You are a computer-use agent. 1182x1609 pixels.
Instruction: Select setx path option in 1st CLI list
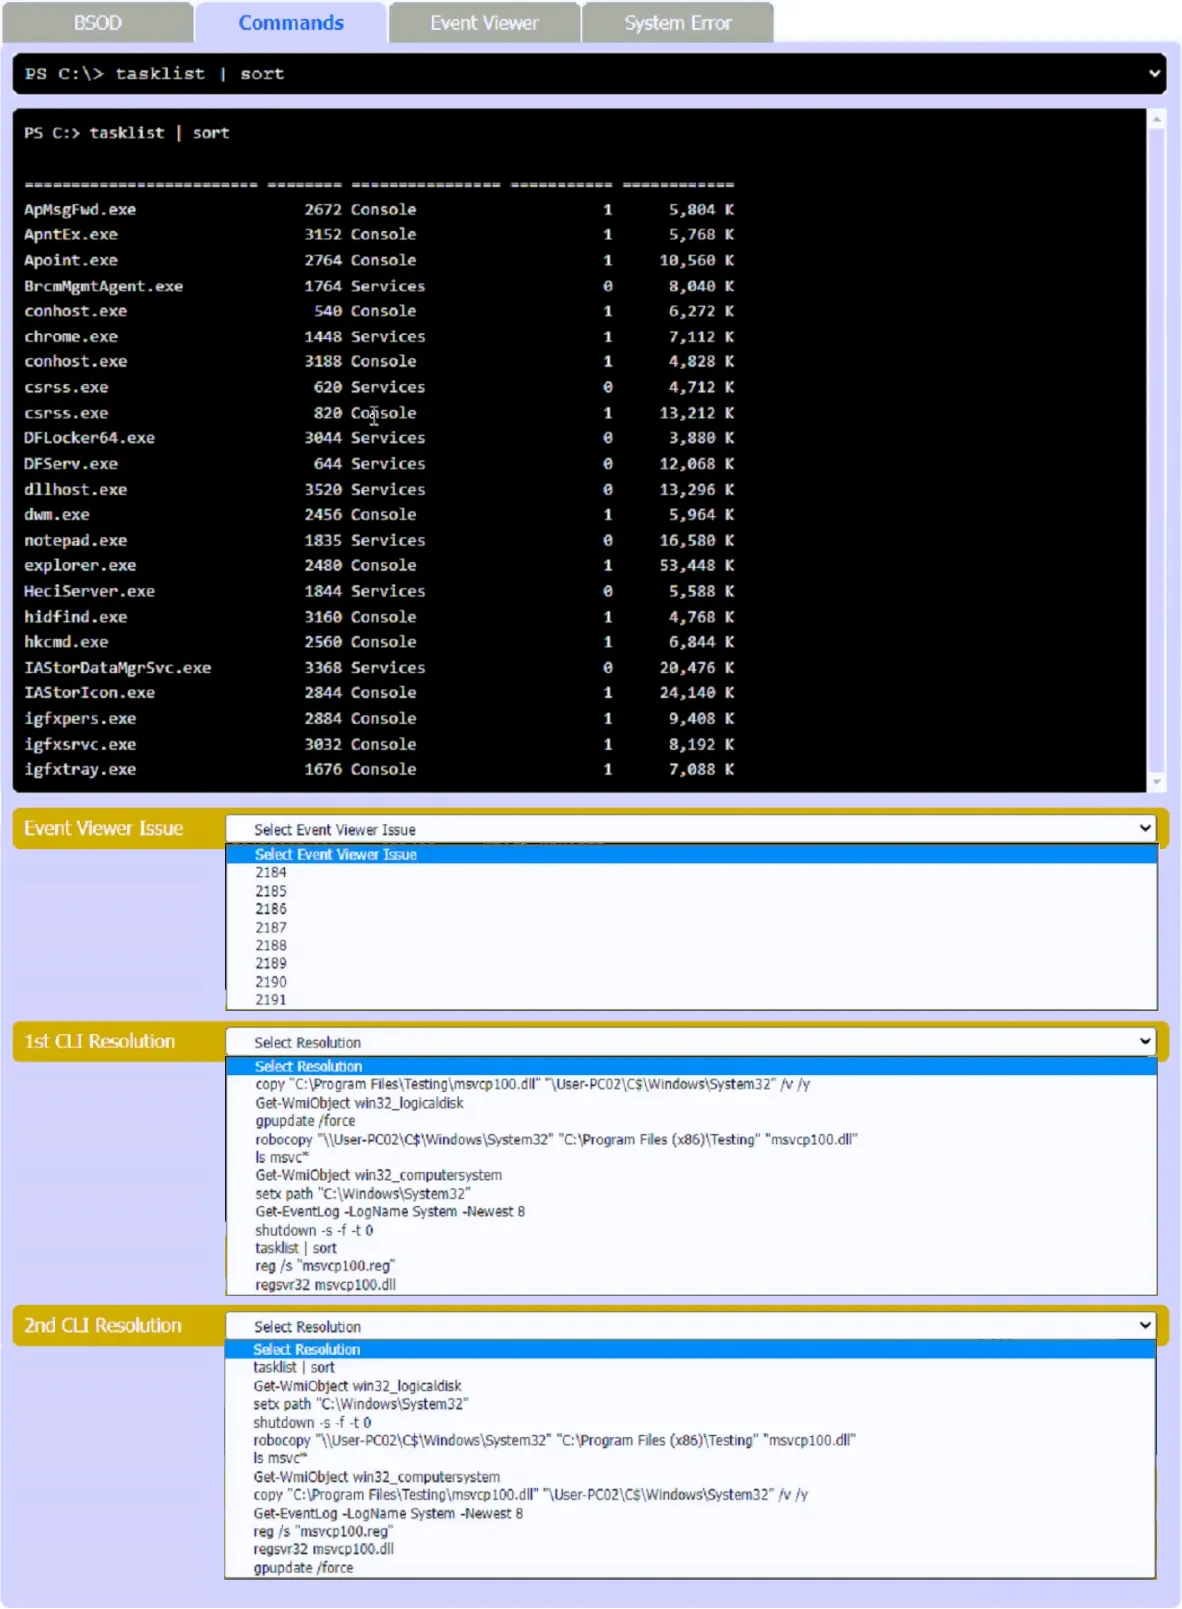(x=691, y=1194)
